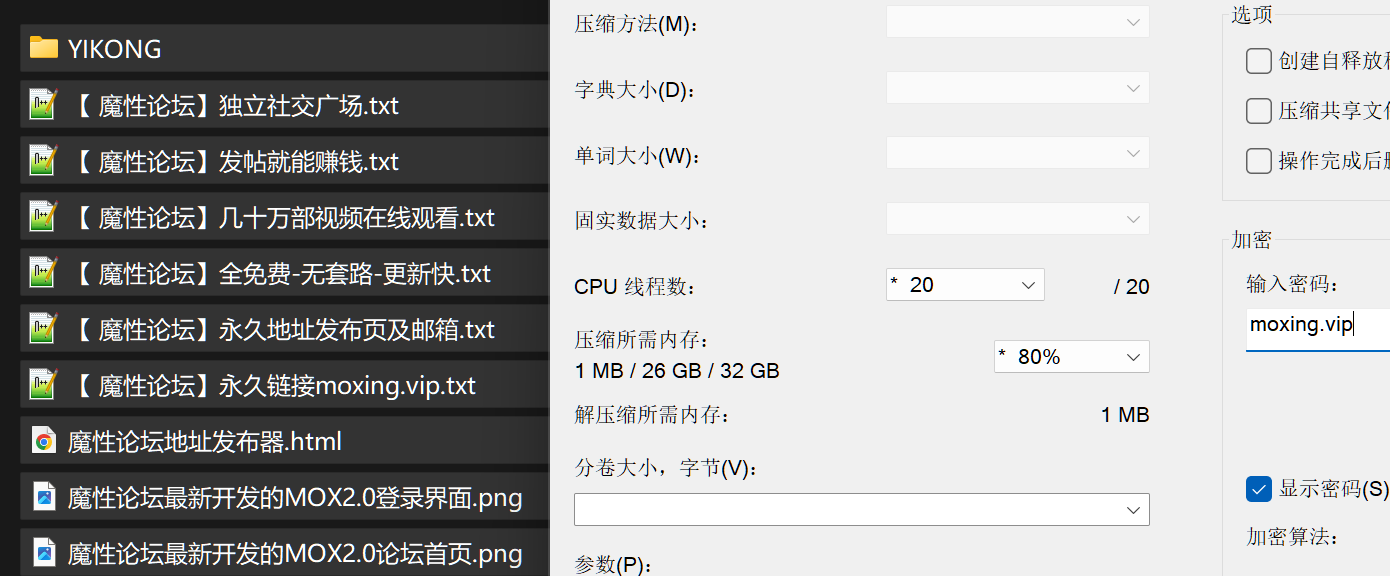1390x576 pixels.
Task: Click Chrome icon of 魔性论坛地址发布器.html
Action: point(43,440)
